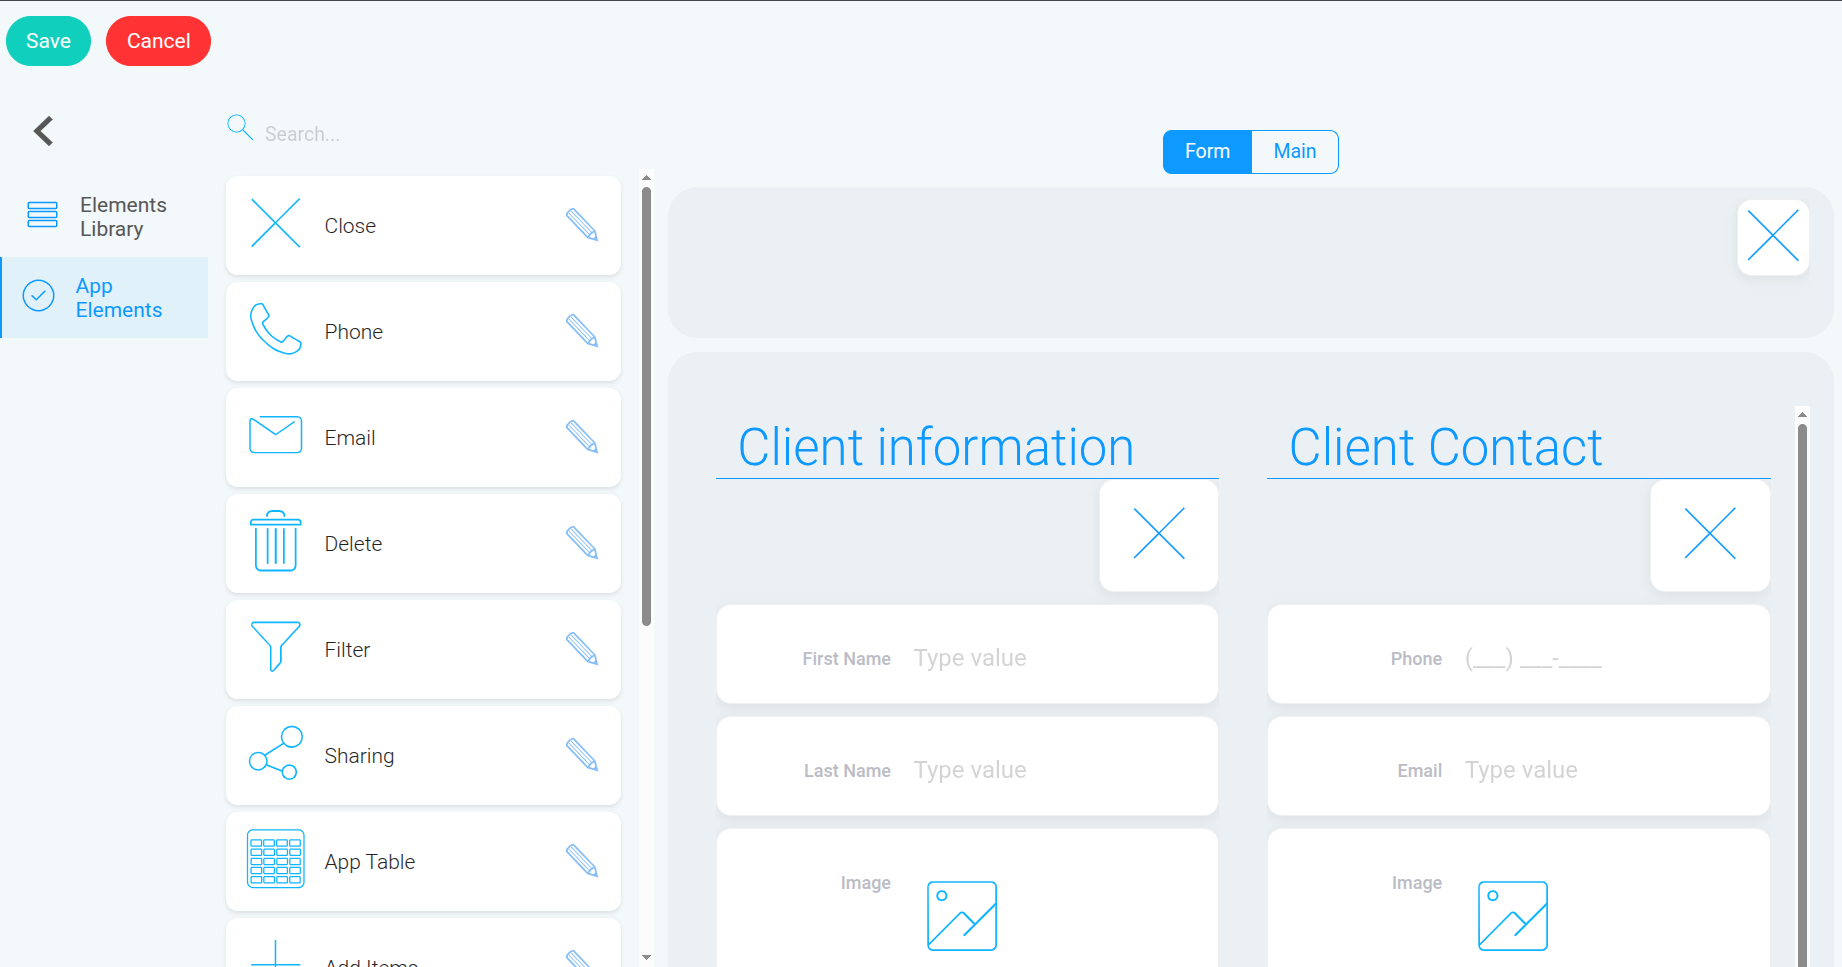Edit the Email element with pencil

[x=582, y=437]
